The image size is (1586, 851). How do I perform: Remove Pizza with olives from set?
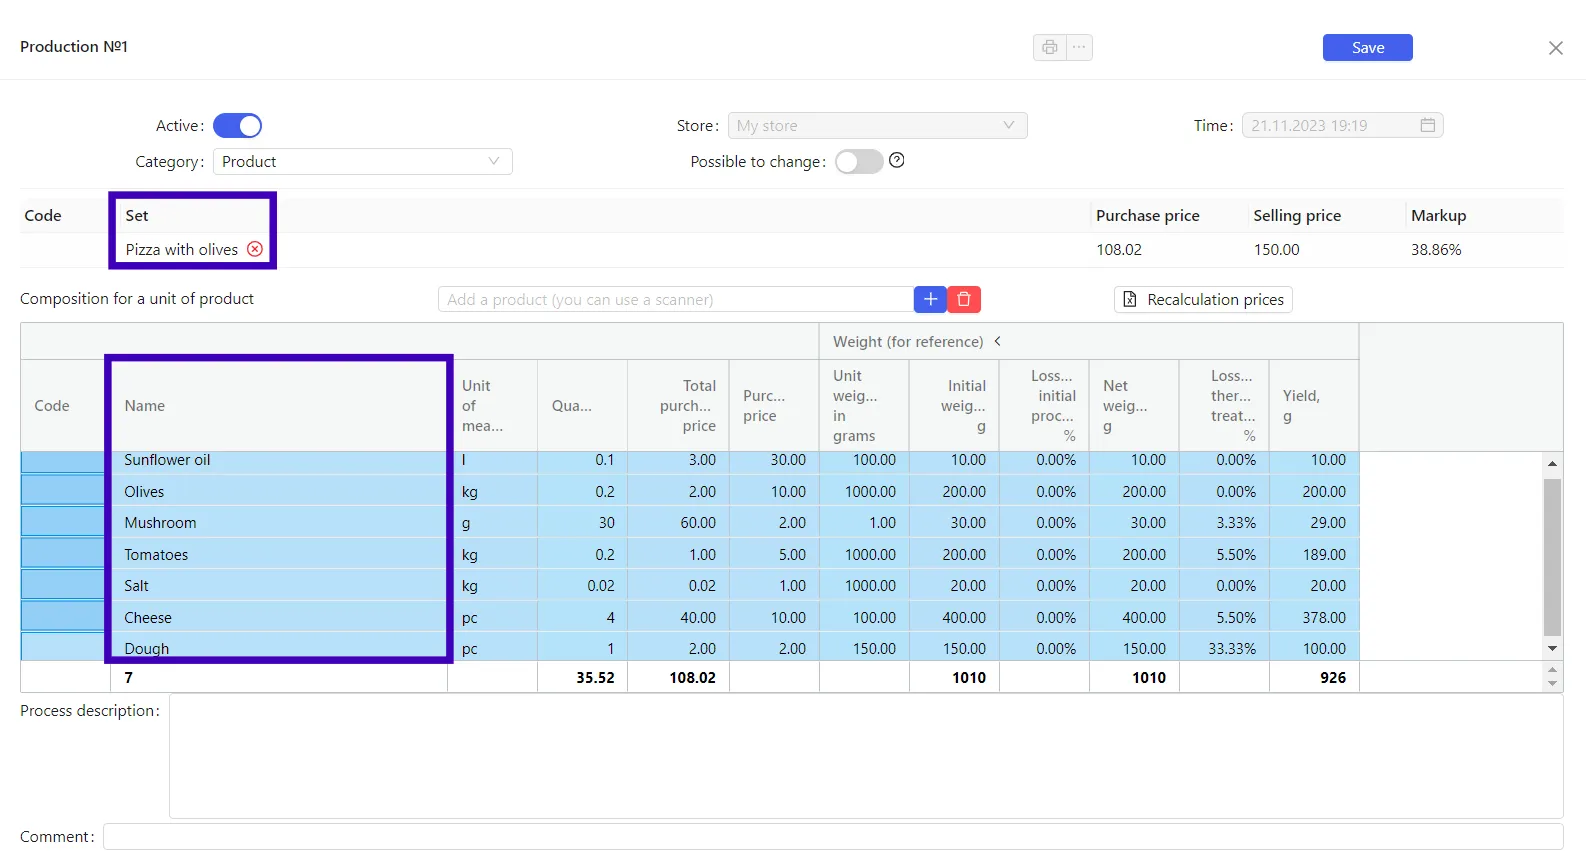tap(255, 249)
